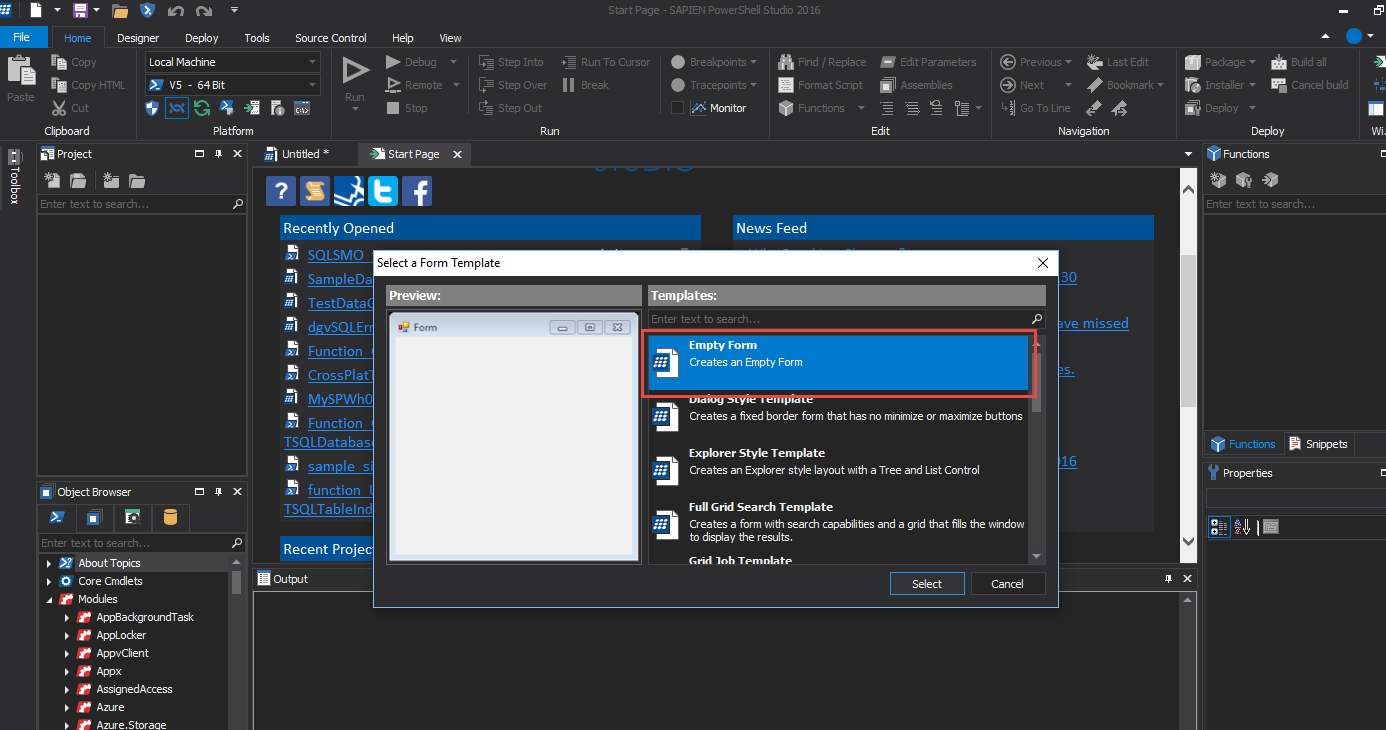Click the Form preview thumbnail
The height and width of the screenshot is (730, 1386).
click(513, 435)
